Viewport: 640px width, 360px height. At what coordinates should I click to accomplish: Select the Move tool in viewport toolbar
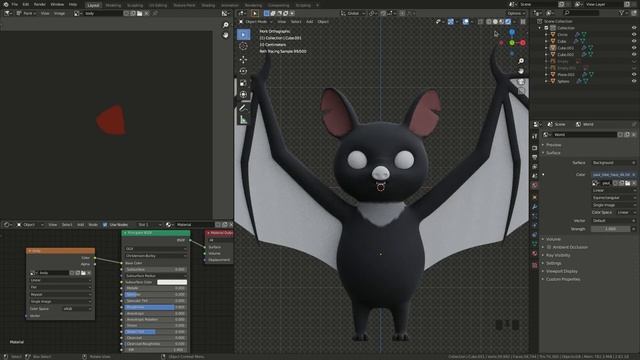point(243,60)
